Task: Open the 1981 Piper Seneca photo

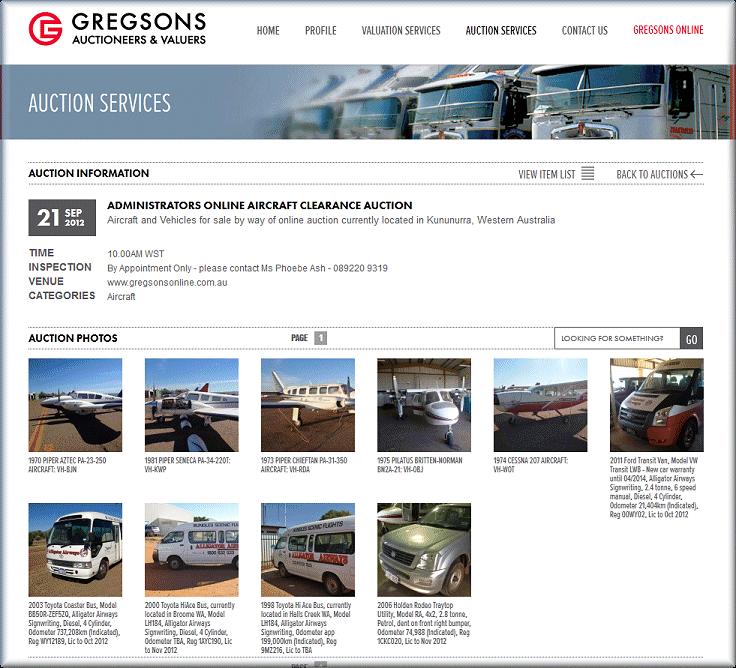Action: (192, 405)
